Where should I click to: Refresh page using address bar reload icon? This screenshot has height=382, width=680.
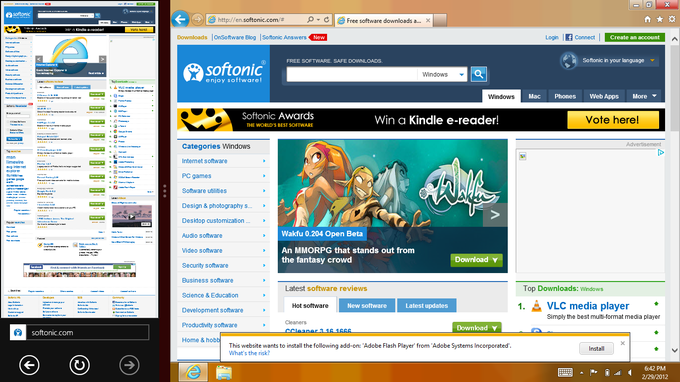coord(327,20)
